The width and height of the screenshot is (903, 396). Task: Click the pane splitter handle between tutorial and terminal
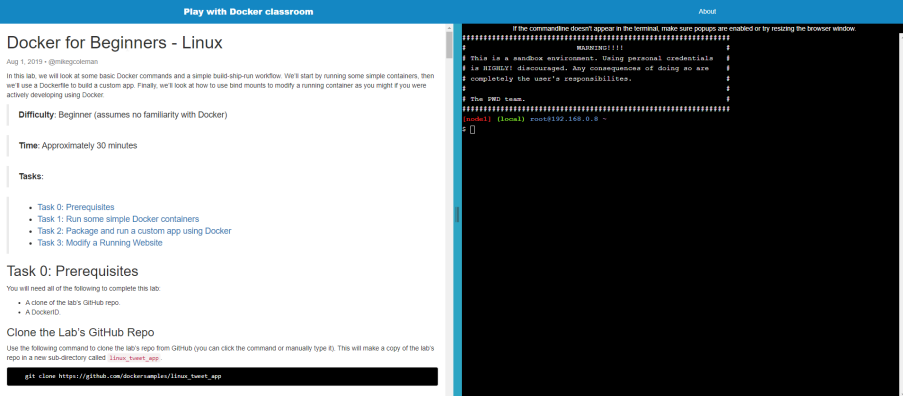[x=457, y=214]
